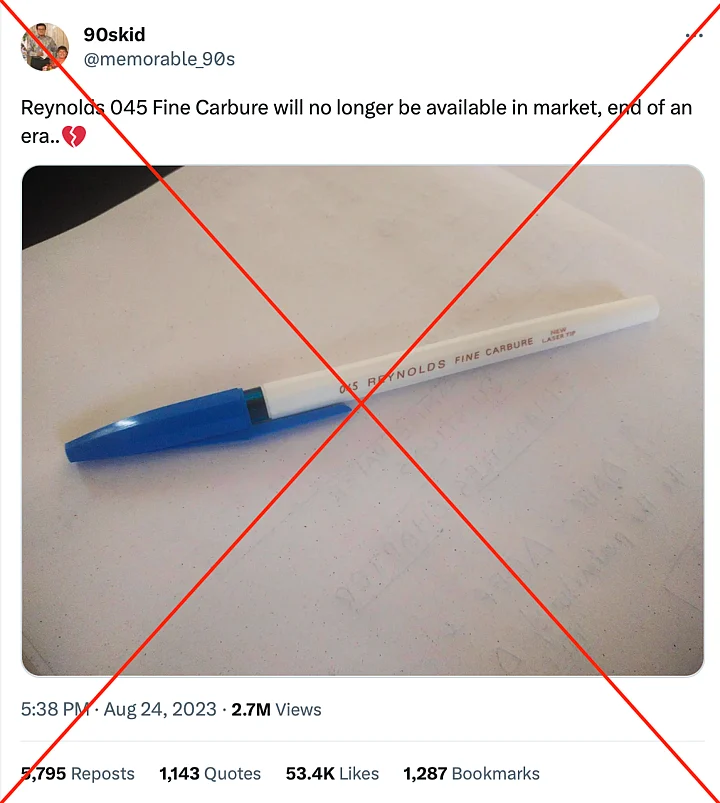Show the 53.4K Likes list
The width and height of the screenshot is (720, 803).
[x=332, y=773]
